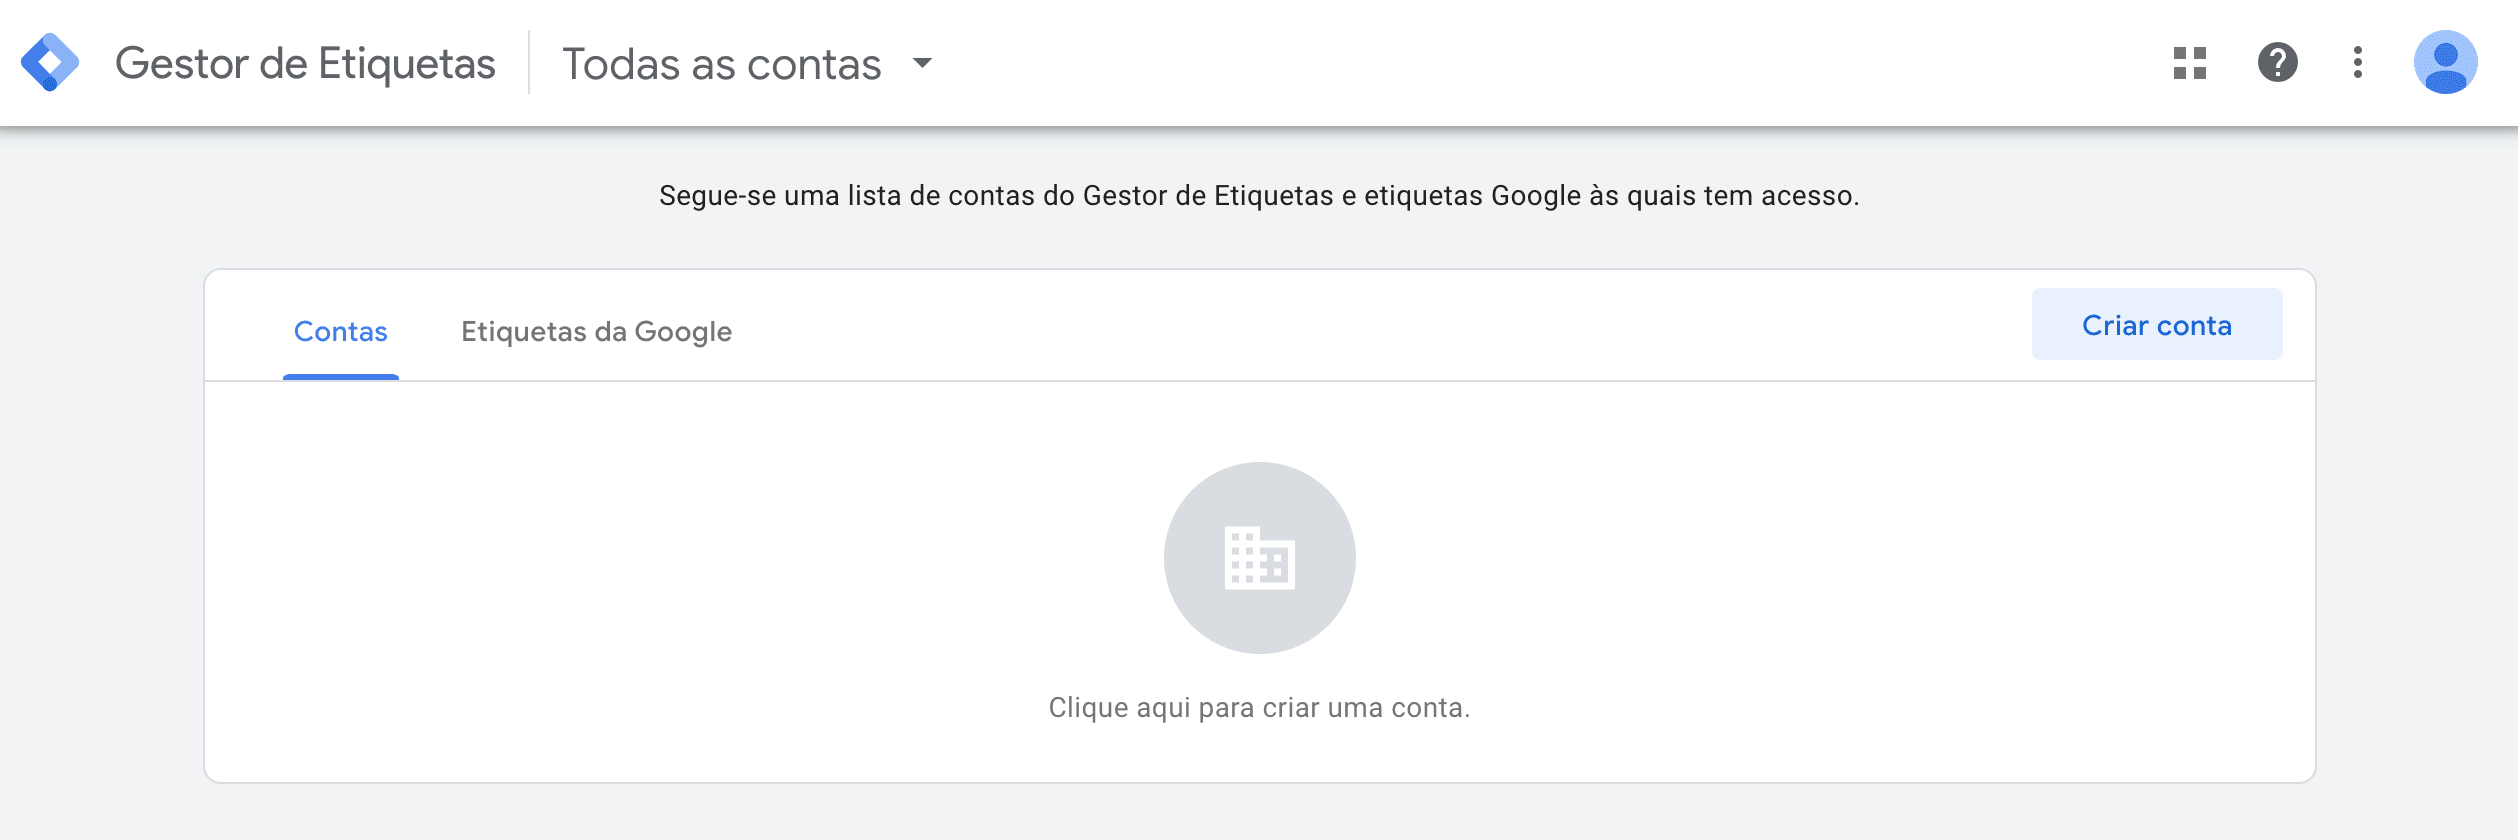Image resolution: width=2518 pixels, height=840 pixels.
Task: Expand the arrow beside Todas as contas
Action: point(922,63)
